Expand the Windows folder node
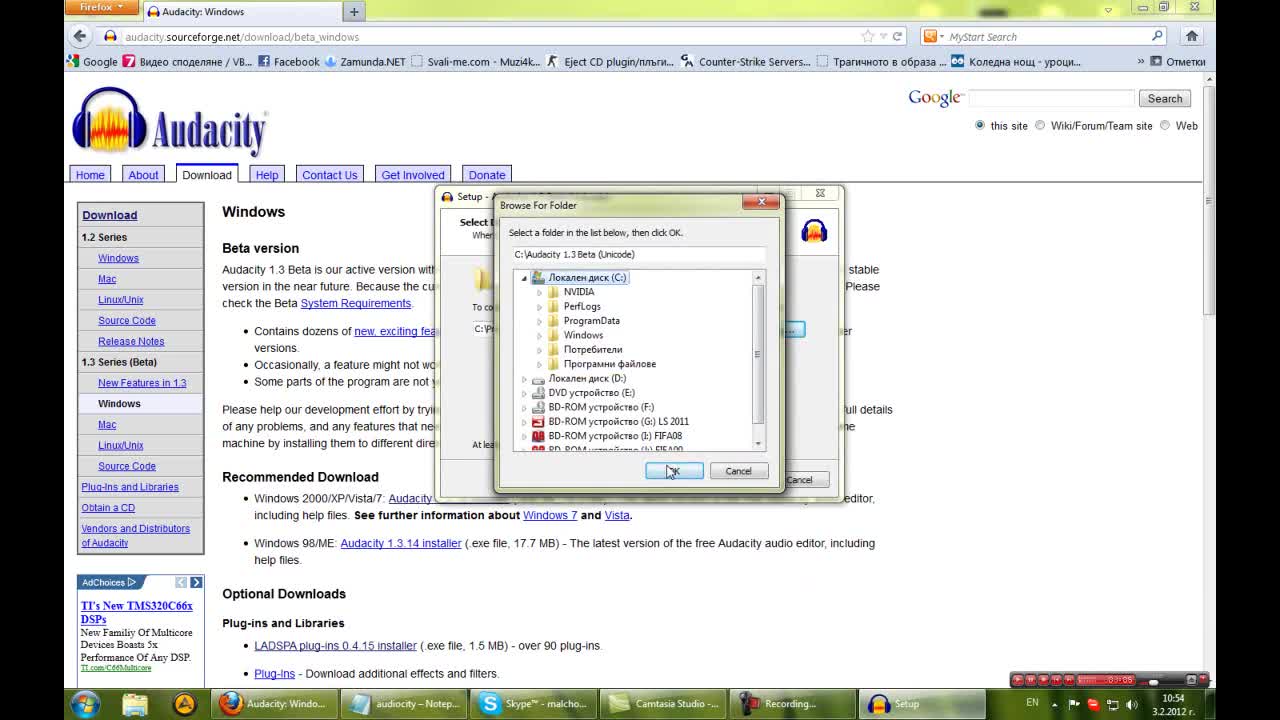1280x720 pixels. tap(540, 335)
